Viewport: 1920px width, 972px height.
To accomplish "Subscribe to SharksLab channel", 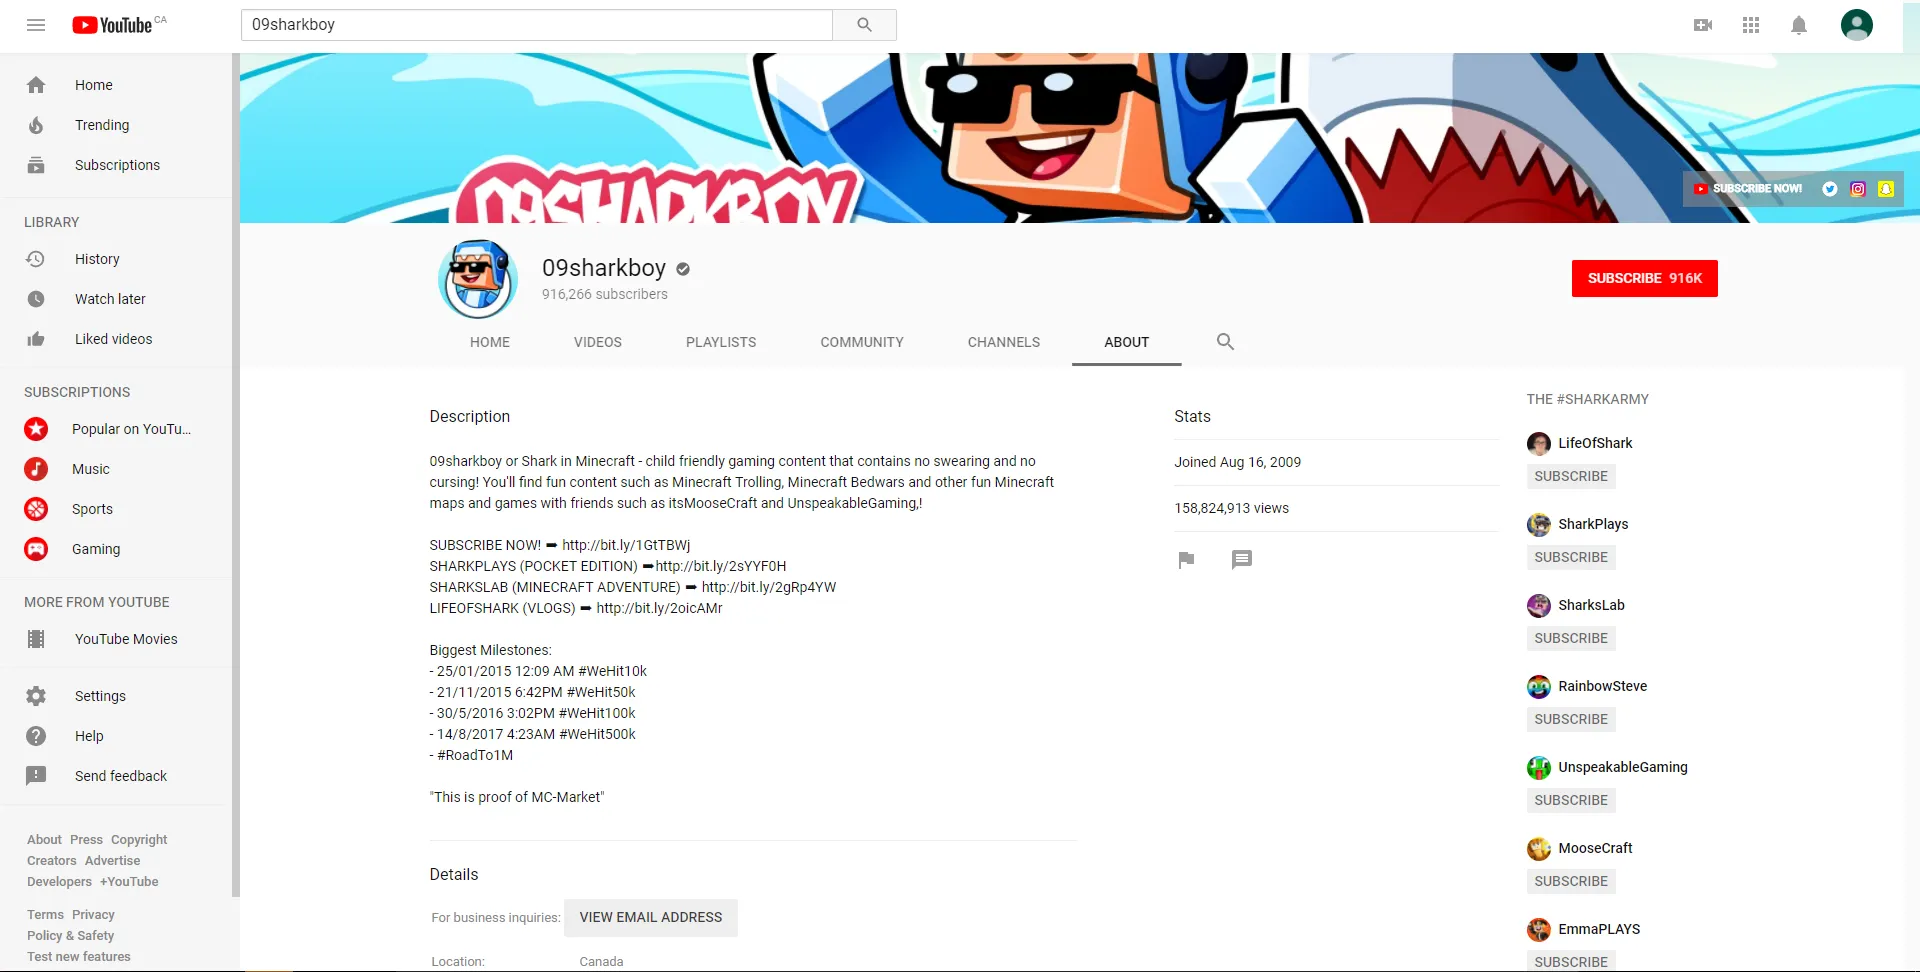I will [1571, 638].
